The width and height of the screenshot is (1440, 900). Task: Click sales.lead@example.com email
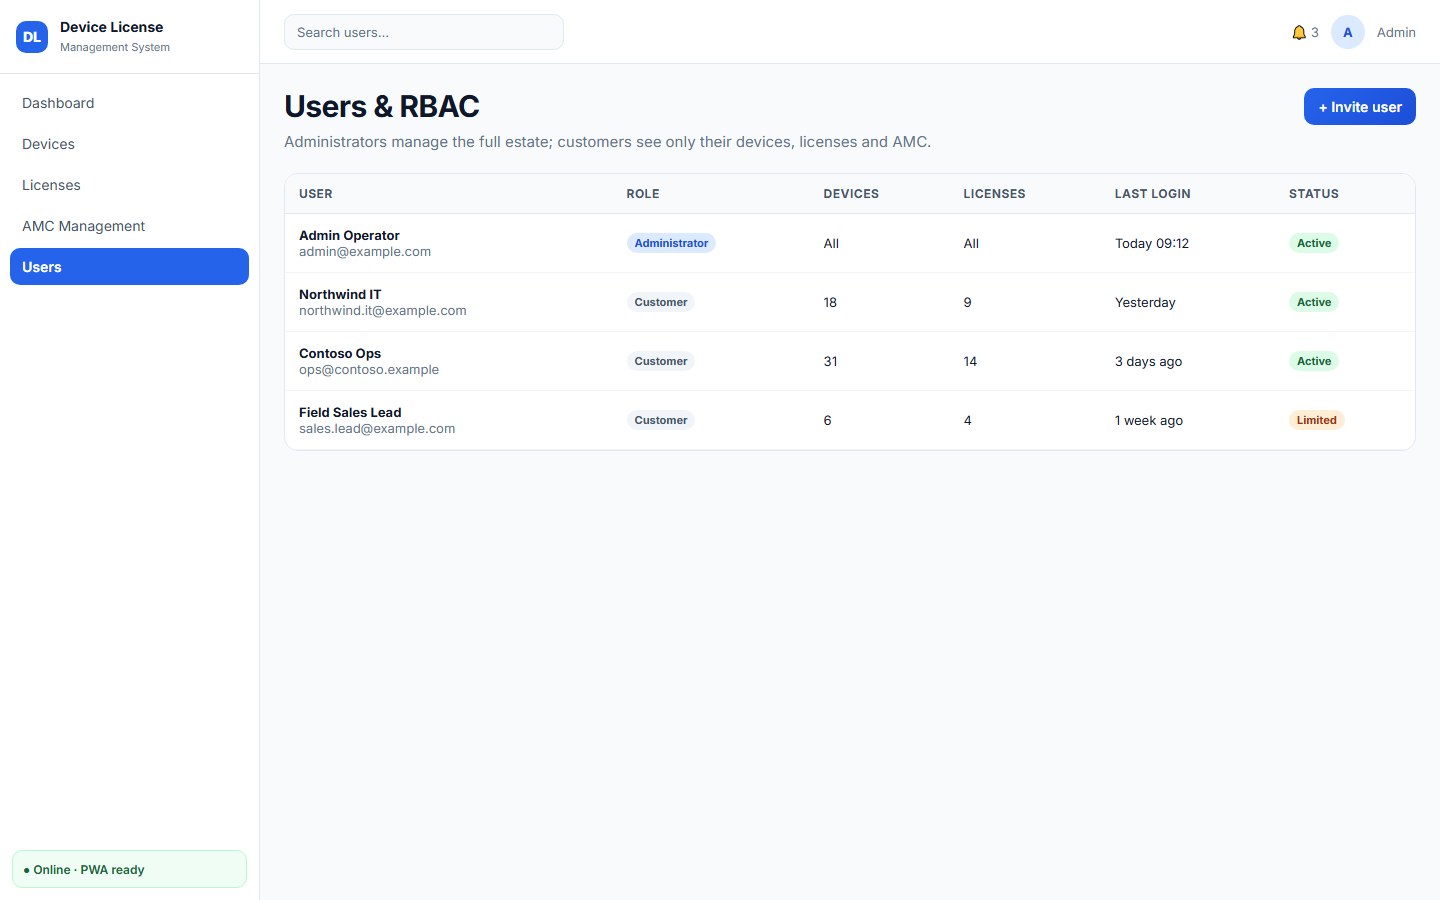377,429
